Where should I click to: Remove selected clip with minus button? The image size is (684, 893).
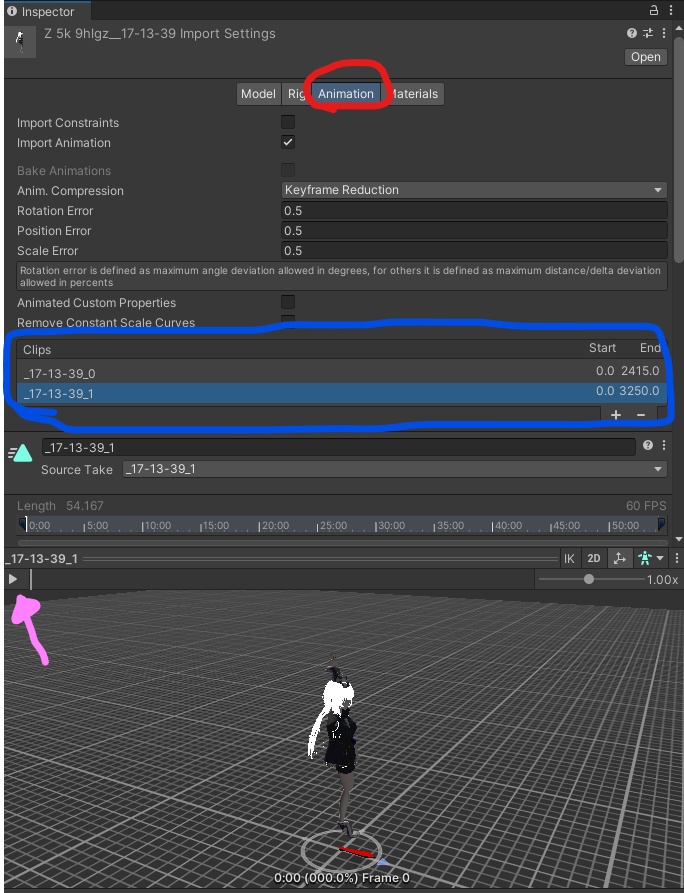pos(641,415)
